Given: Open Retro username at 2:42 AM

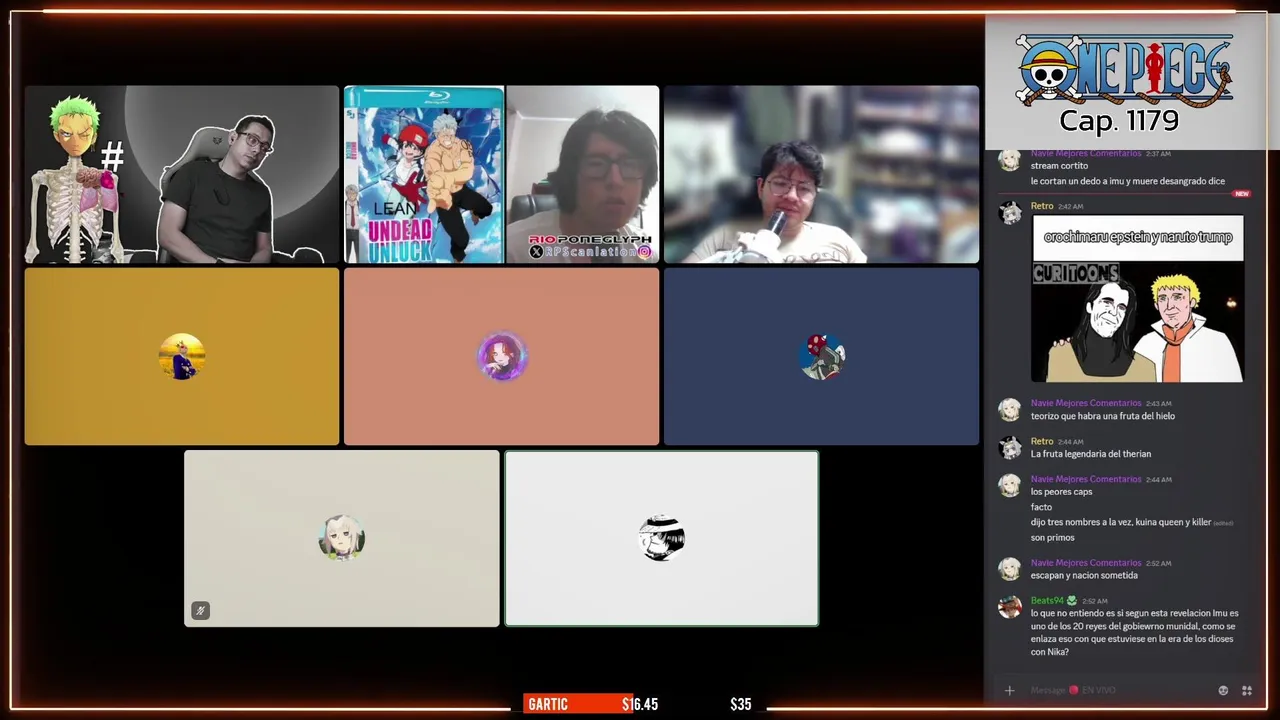Looking at the screenshot, I should [1042, 206].
